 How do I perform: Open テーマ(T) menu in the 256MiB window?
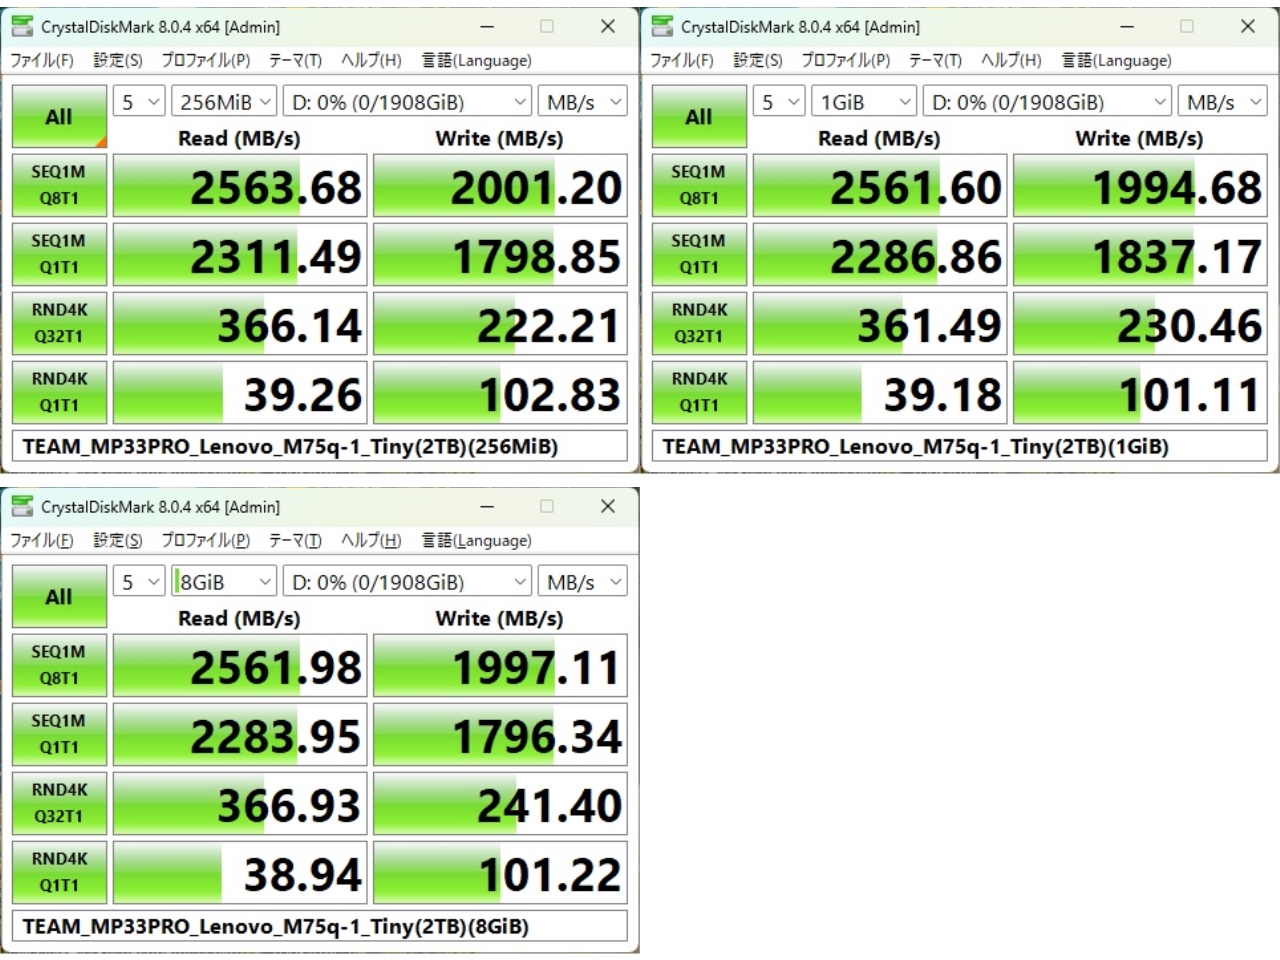[295, 60]
